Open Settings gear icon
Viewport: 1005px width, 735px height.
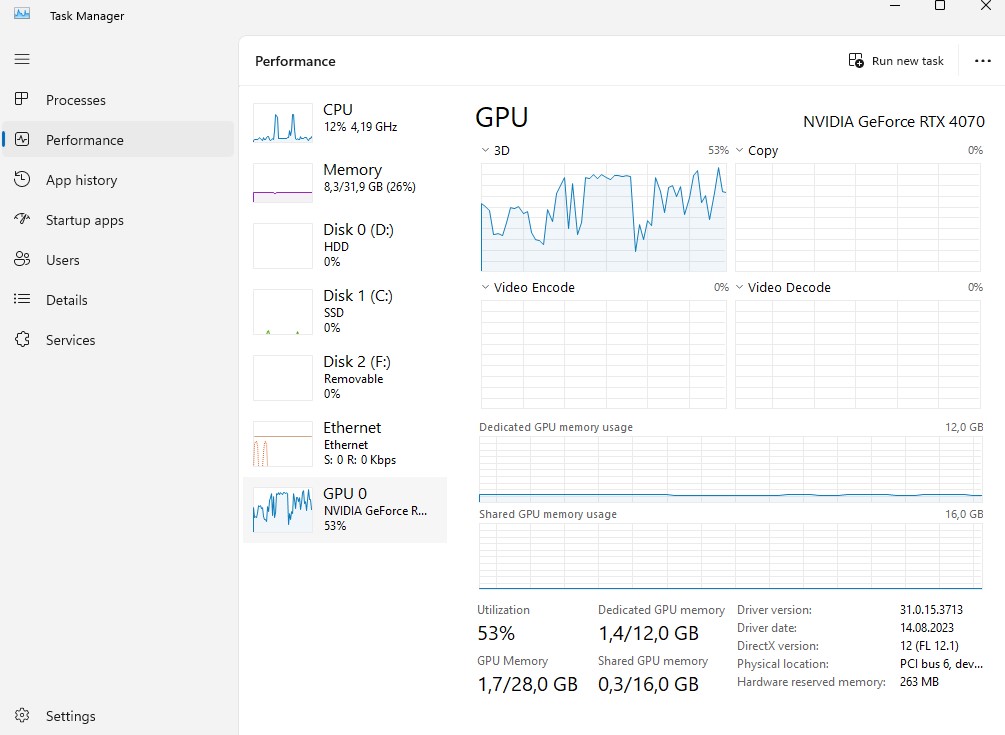pyautogui.click(x=22, y=716)
